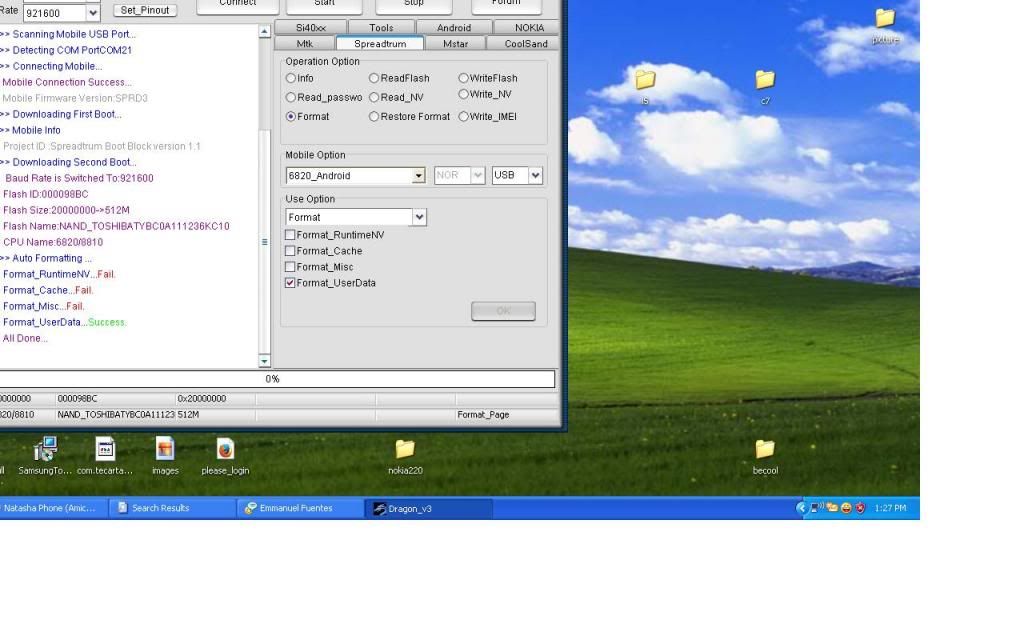Image resolution: width=1024 pixels, height=640 pixels.
Task: Switch to the Si40xx tab
Action: (x=311, y=27)
